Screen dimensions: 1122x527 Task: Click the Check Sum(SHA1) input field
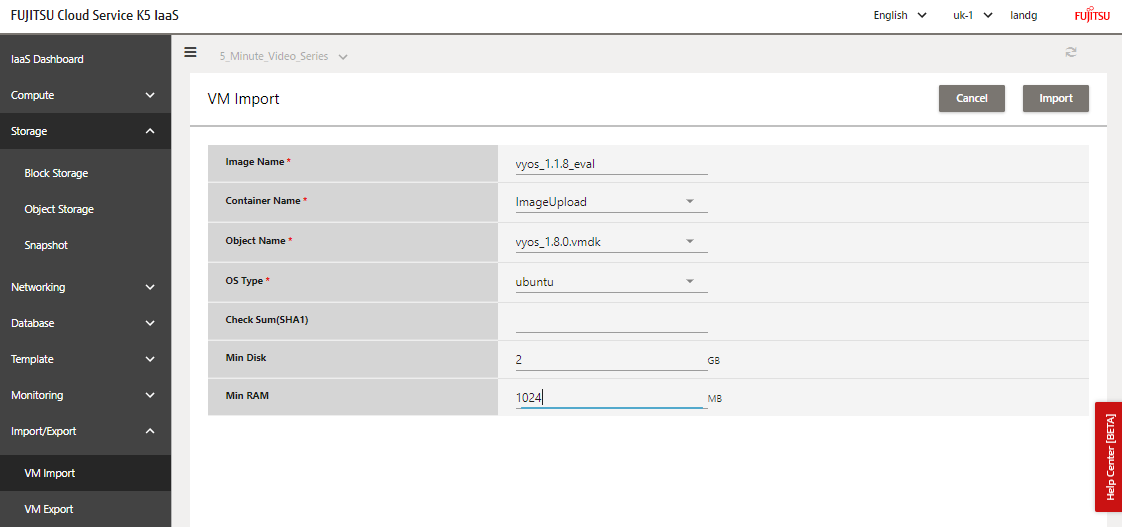(x=611, y=321)
